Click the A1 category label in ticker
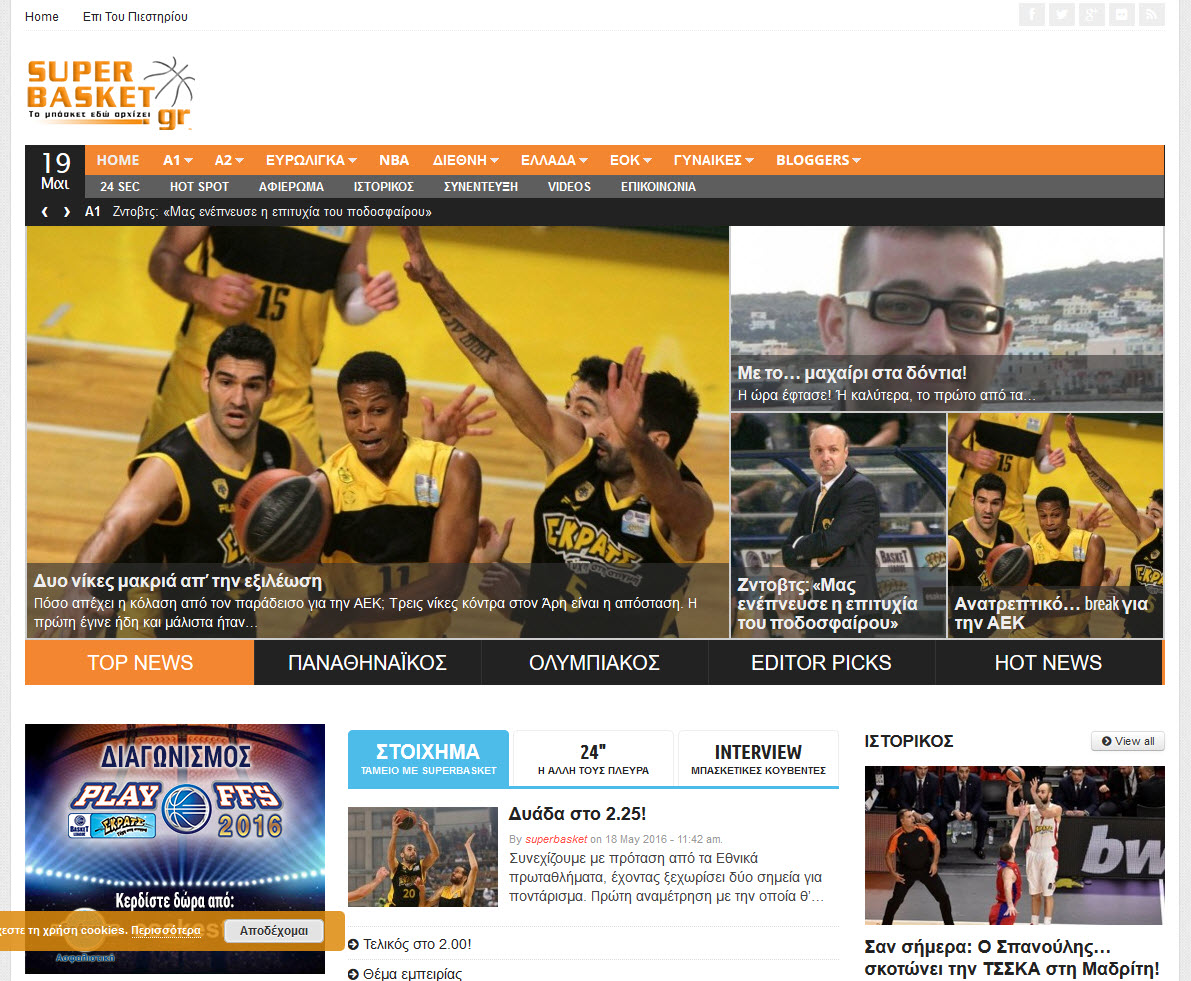 pyautogui.click(x=93, y=212)
